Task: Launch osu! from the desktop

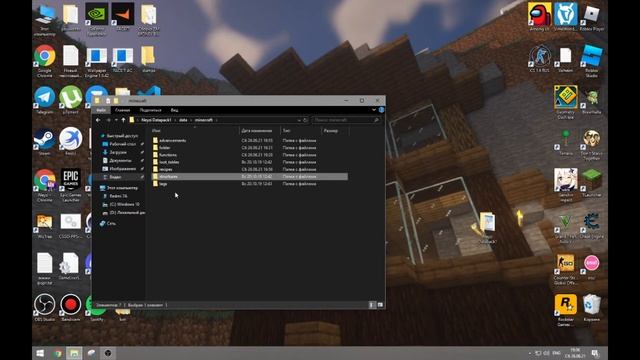Action: [592, 266]
